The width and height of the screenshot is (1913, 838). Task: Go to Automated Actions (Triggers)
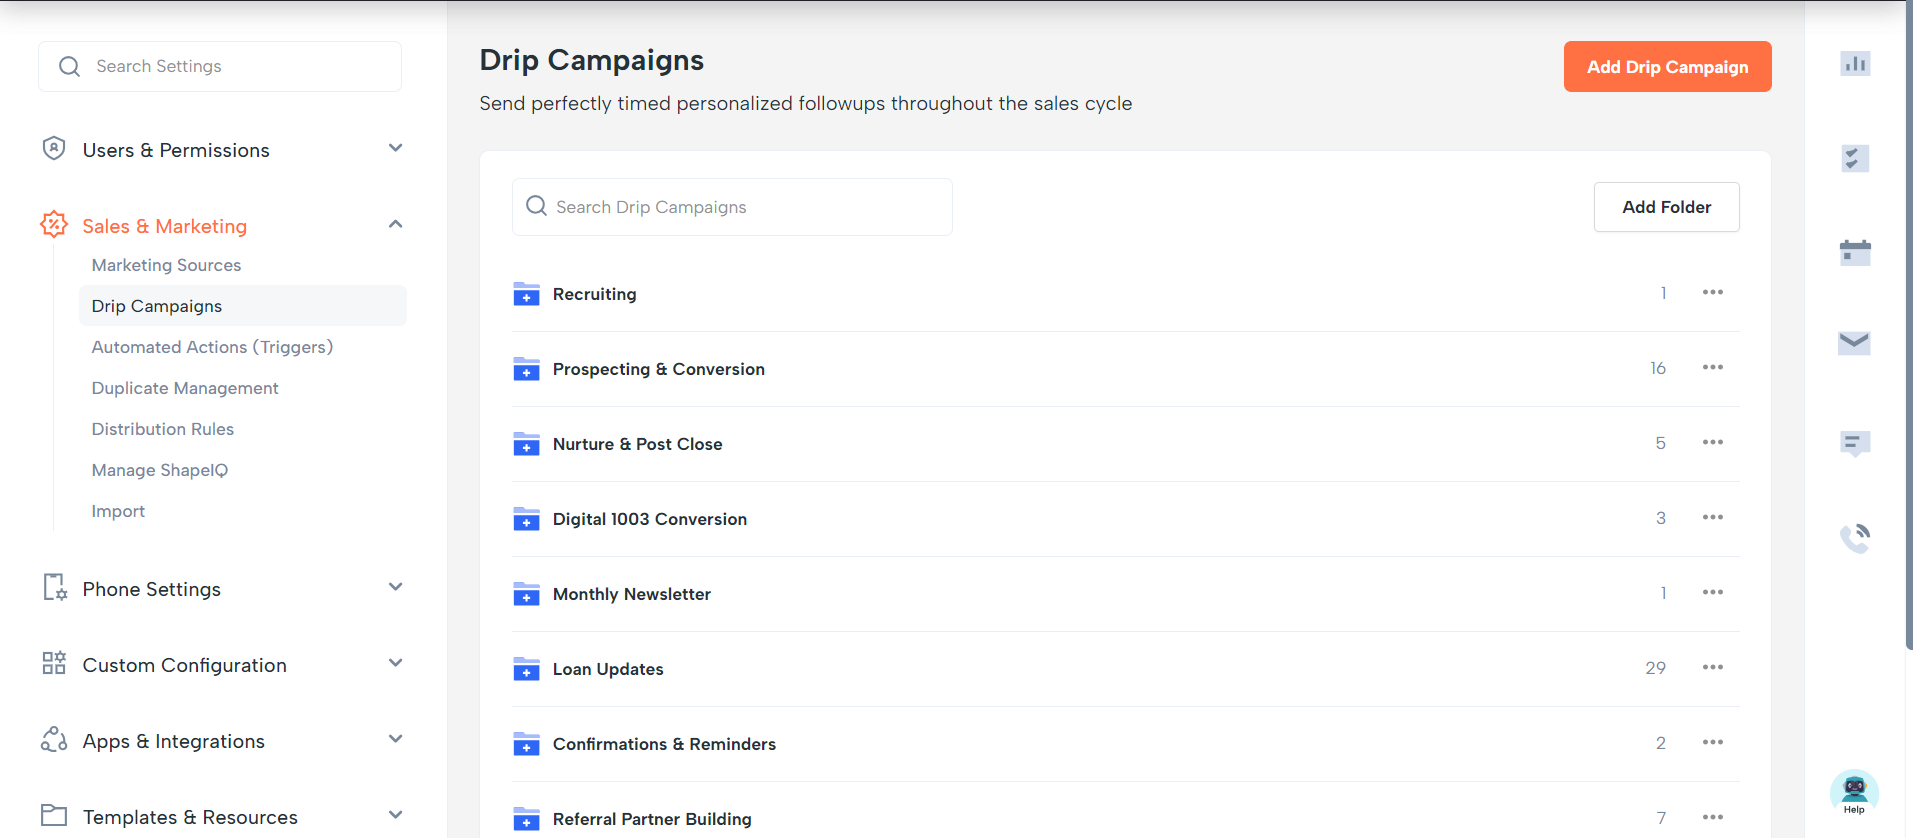212,347
